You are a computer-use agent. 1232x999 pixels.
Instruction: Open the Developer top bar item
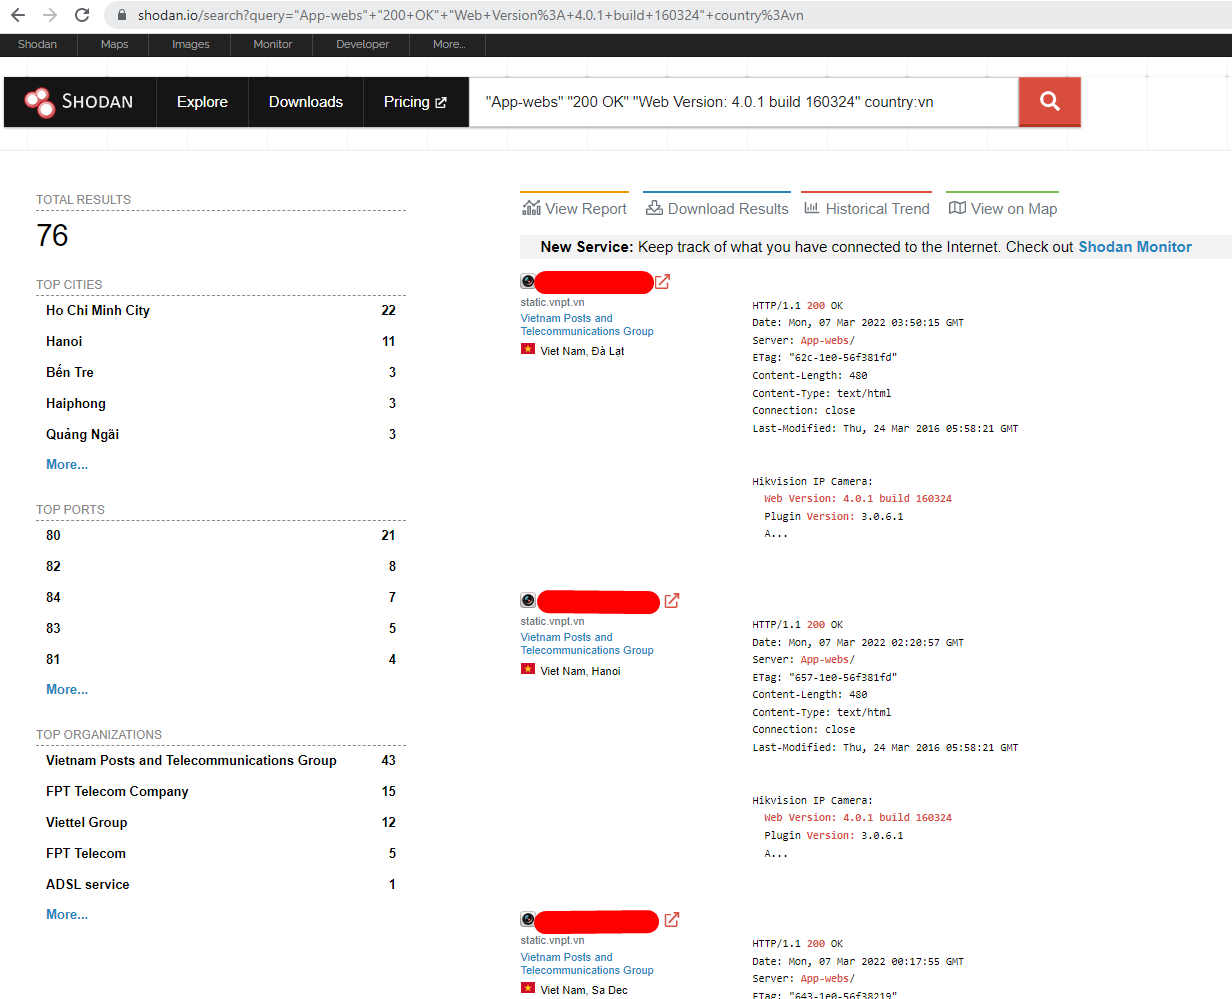pos(363,44)
